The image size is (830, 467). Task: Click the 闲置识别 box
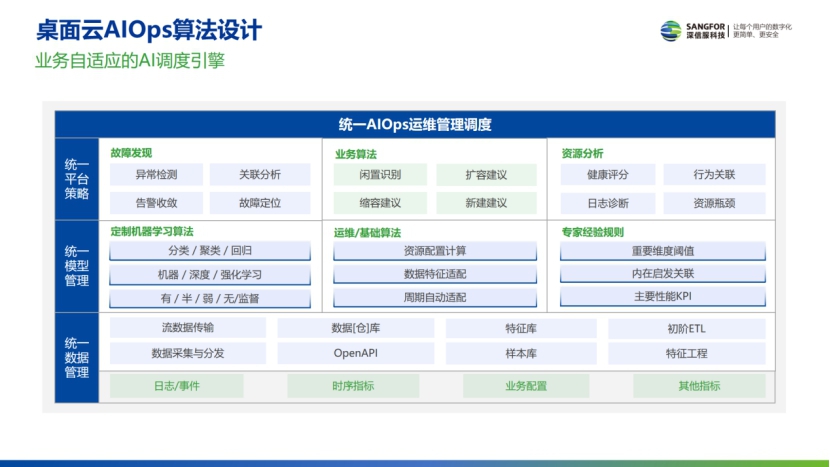[380, 175]
